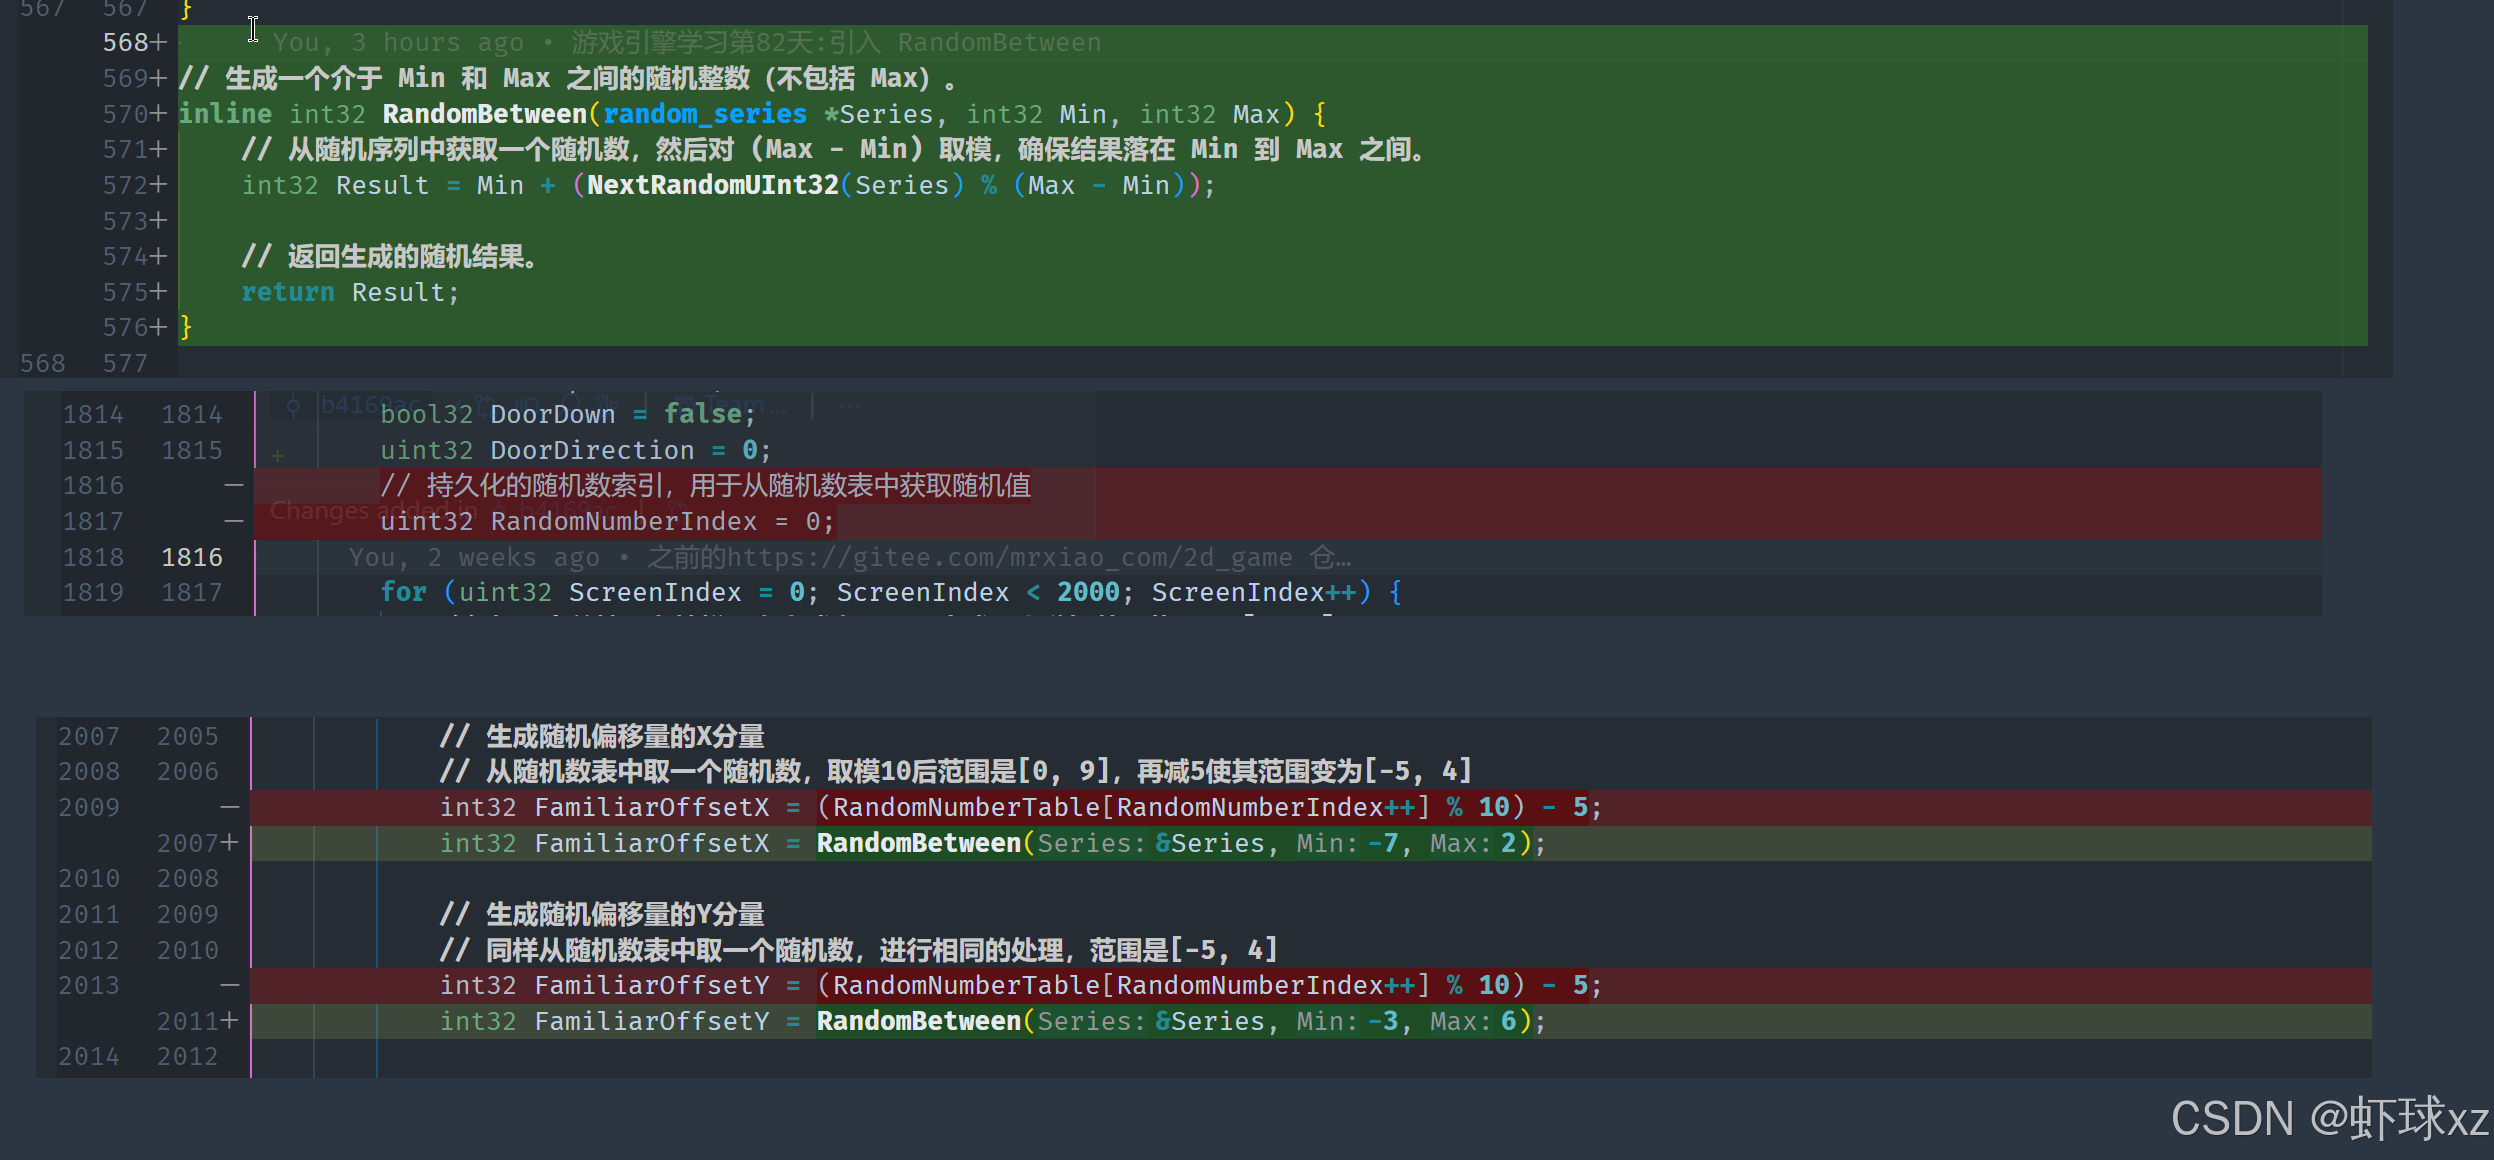Click the git blame note 'You, 3 hours ago'
The width and height of the screenshot is (2494, 1160).
[398, 43]
